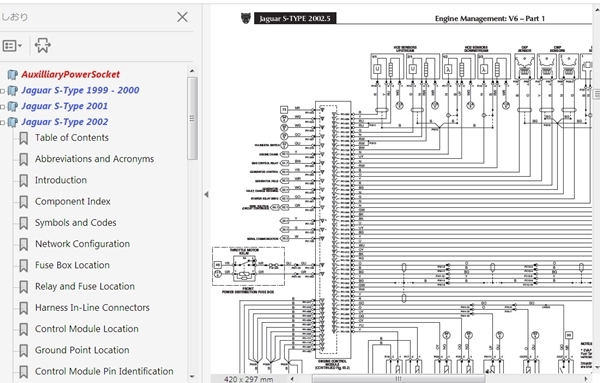This screenshot has width=600, height=383.
Task: Click the add new bookmark icon
Action: (x=42, y=46)
